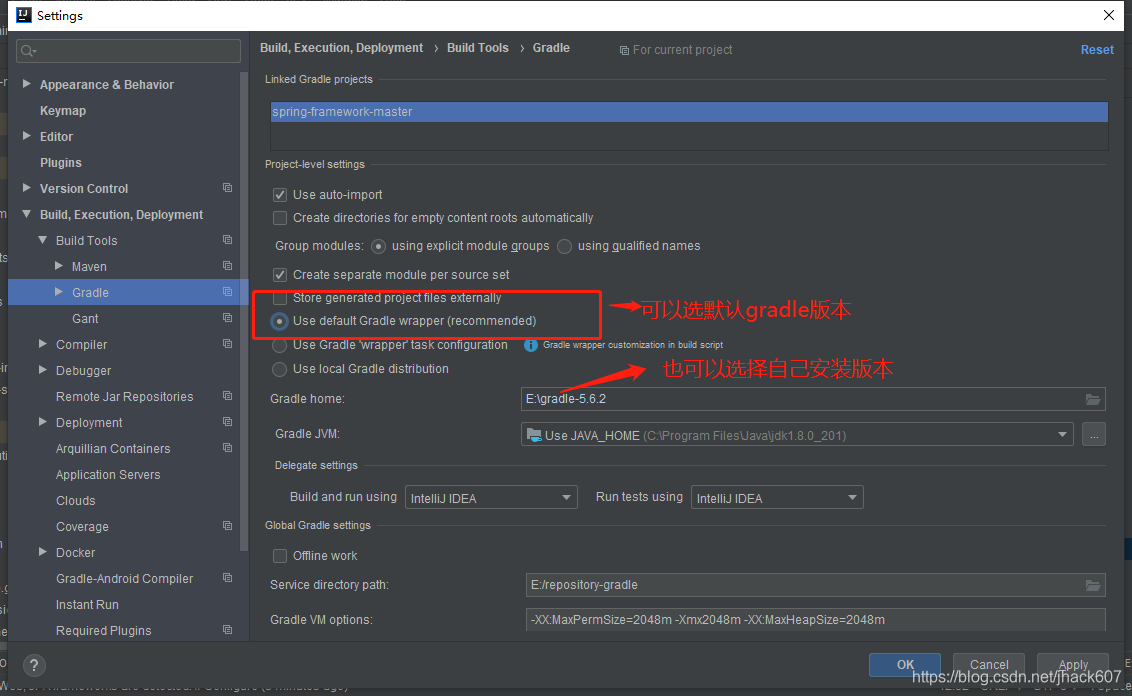This screenshot has height=696, width=1132.
Task: Click project-scope icon next to Build Tools
Action: click(227, 240)
